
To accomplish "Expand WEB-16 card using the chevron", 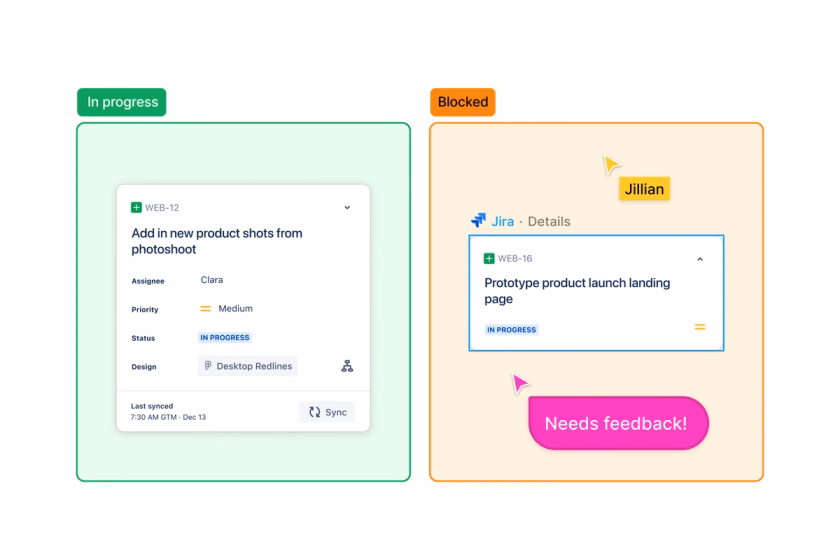I will tap(700, 259).
